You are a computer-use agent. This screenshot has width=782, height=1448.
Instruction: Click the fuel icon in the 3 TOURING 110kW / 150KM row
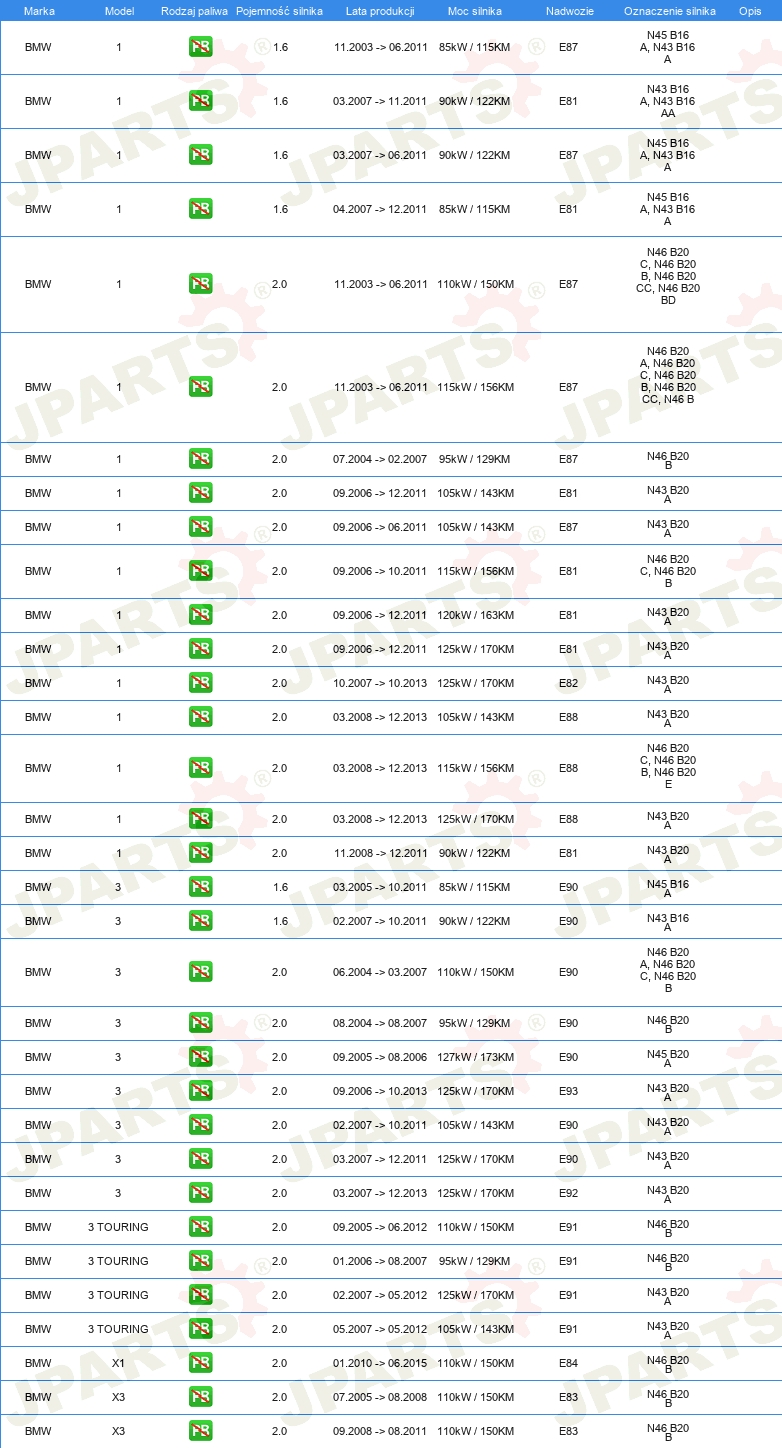point(200,1227)
